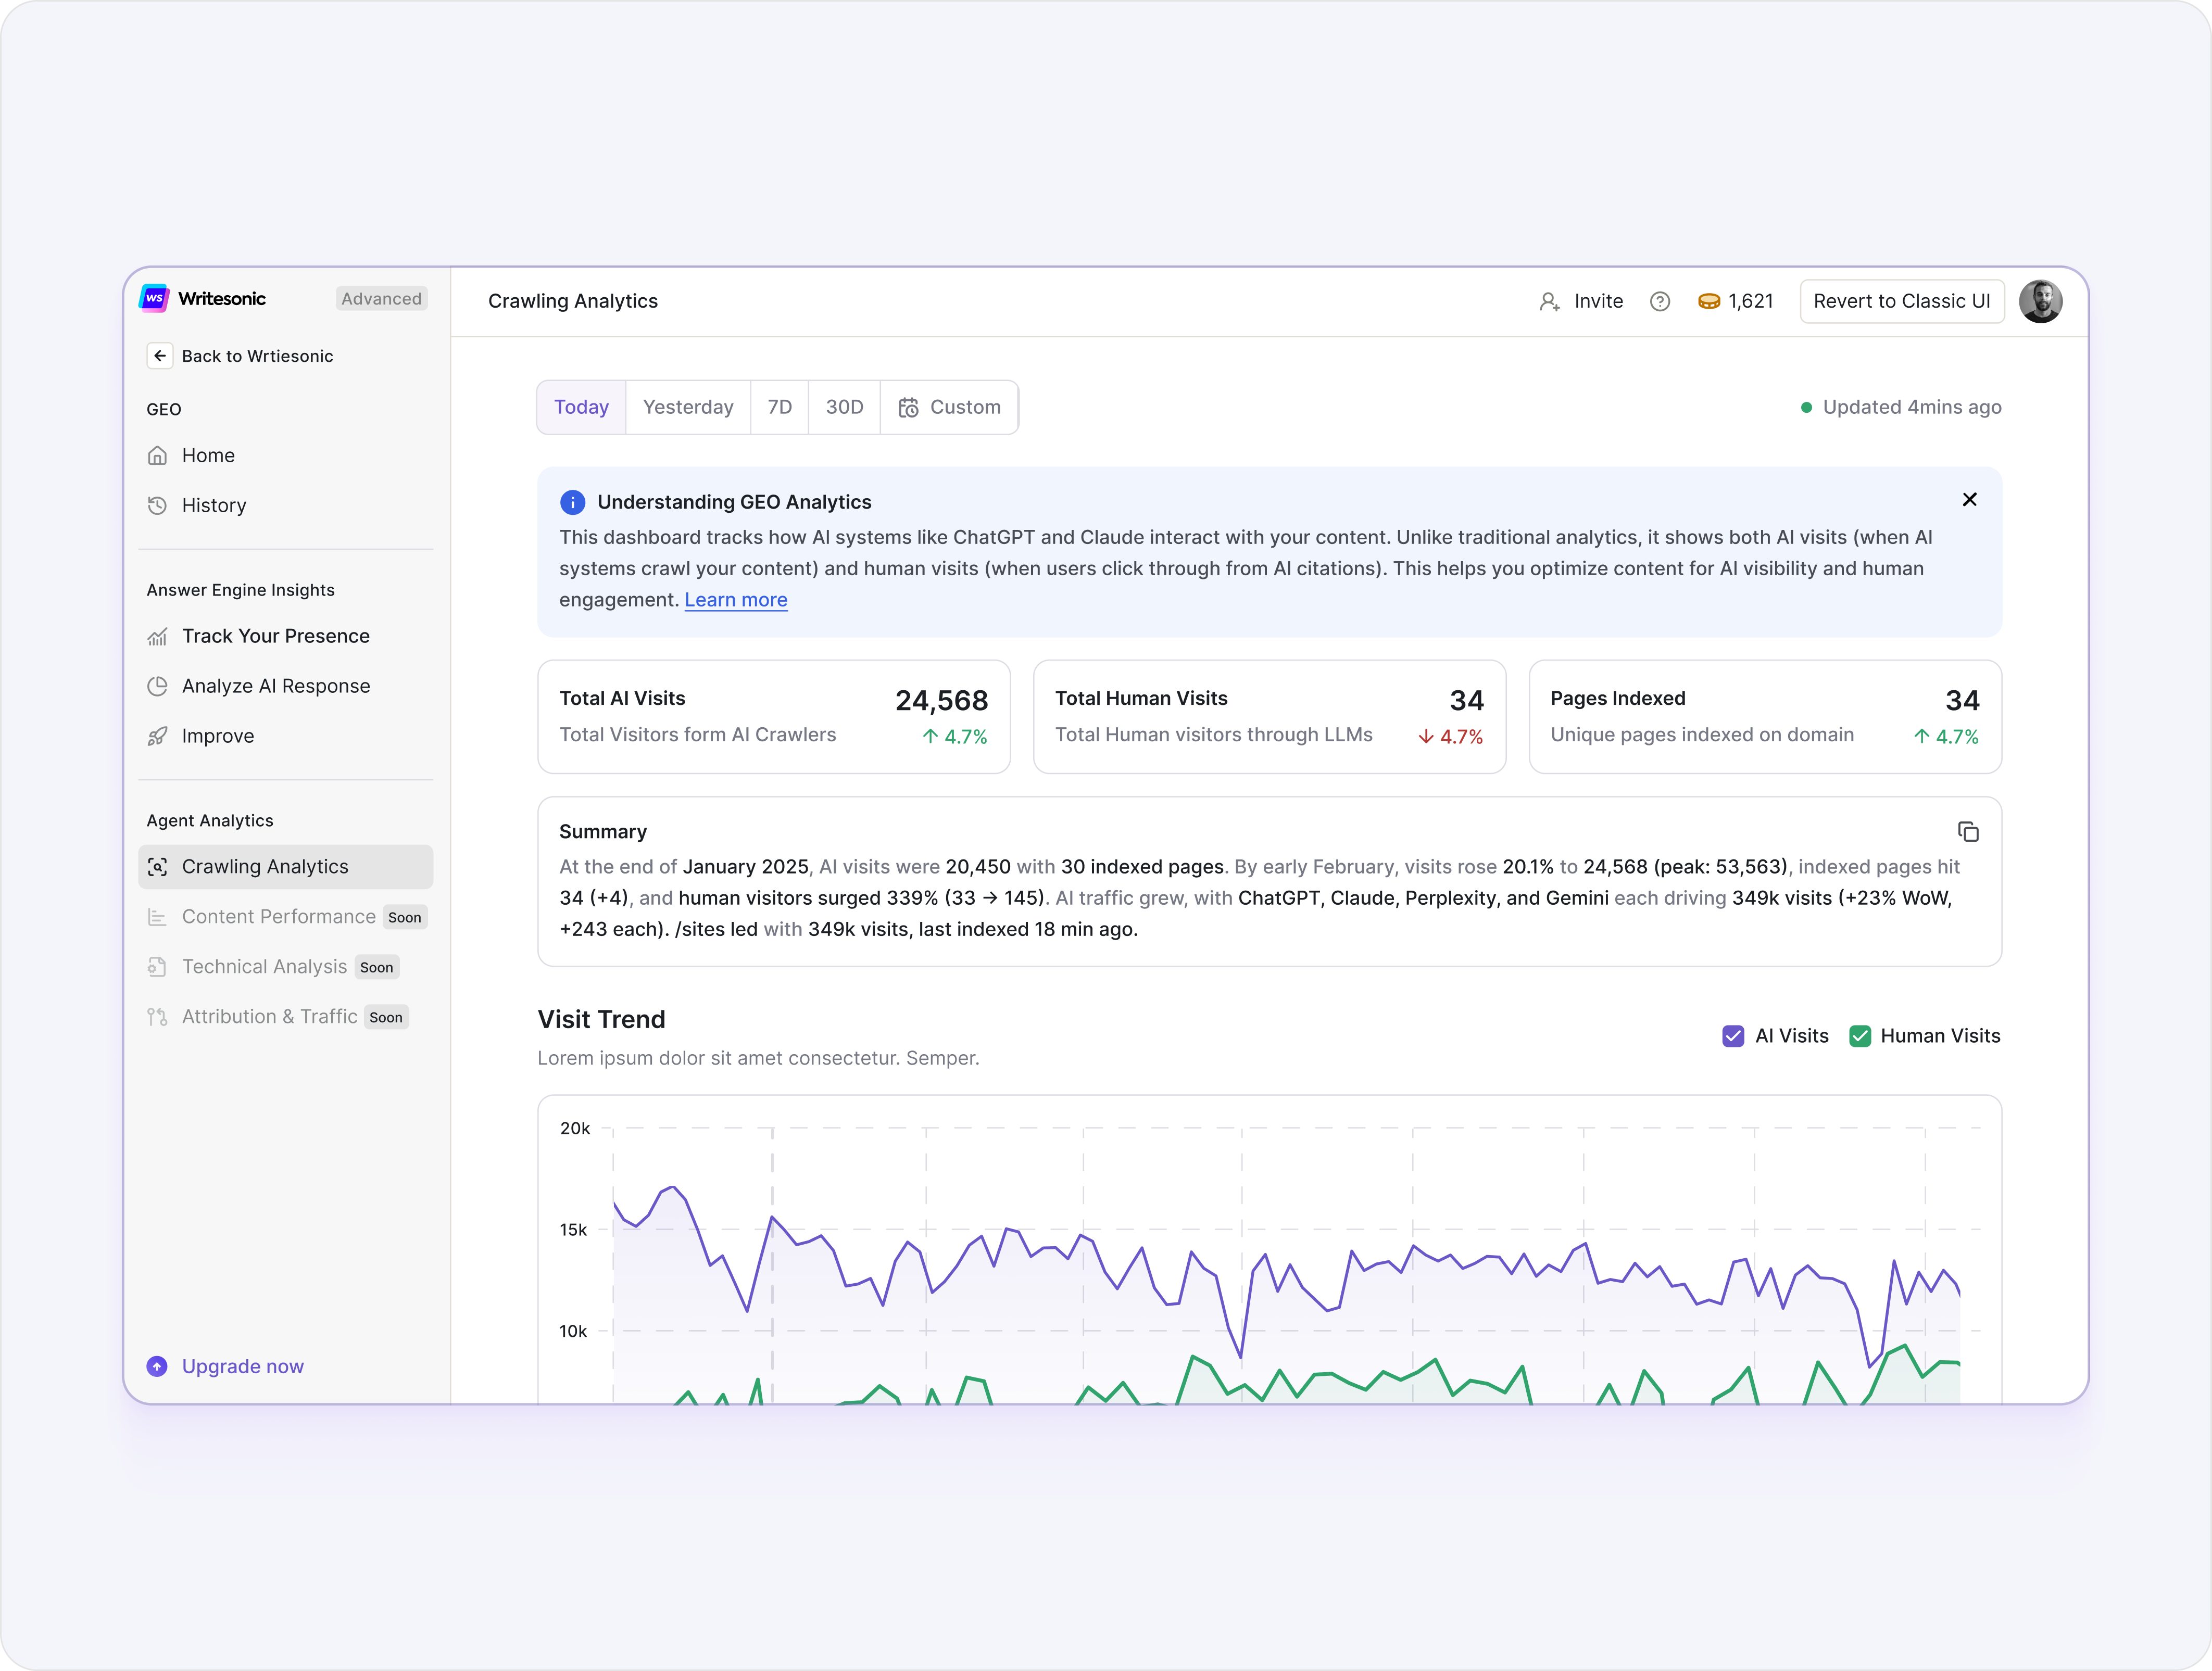Open the user profile avatar
The height and width of the screenshot is (1671, 2212).
click(x=2040, y=301)
